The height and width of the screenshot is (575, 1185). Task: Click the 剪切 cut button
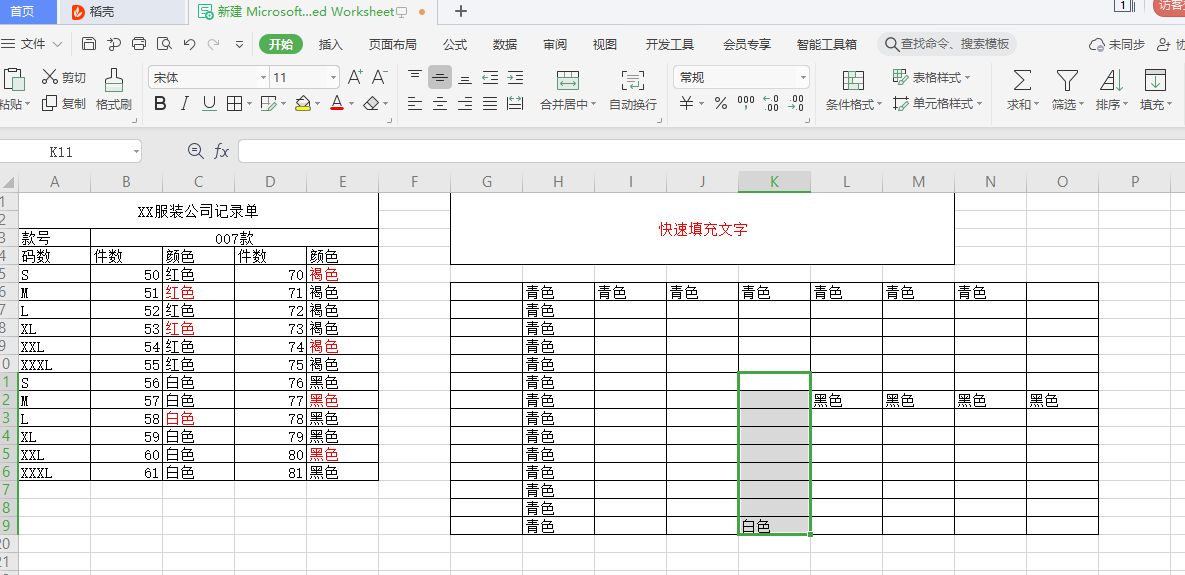(x=63, y=77)
